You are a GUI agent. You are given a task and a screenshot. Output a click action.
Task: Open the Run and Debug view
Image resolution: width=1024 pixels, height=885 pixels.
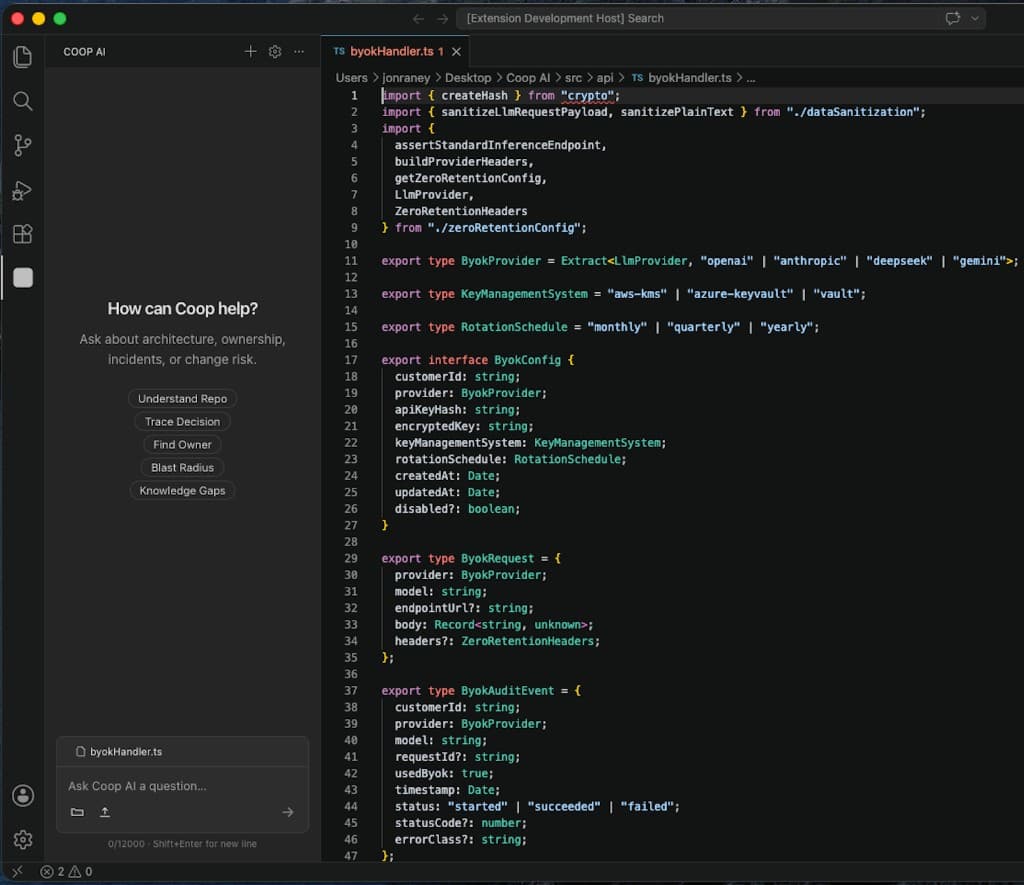click(x=23, y=190)
